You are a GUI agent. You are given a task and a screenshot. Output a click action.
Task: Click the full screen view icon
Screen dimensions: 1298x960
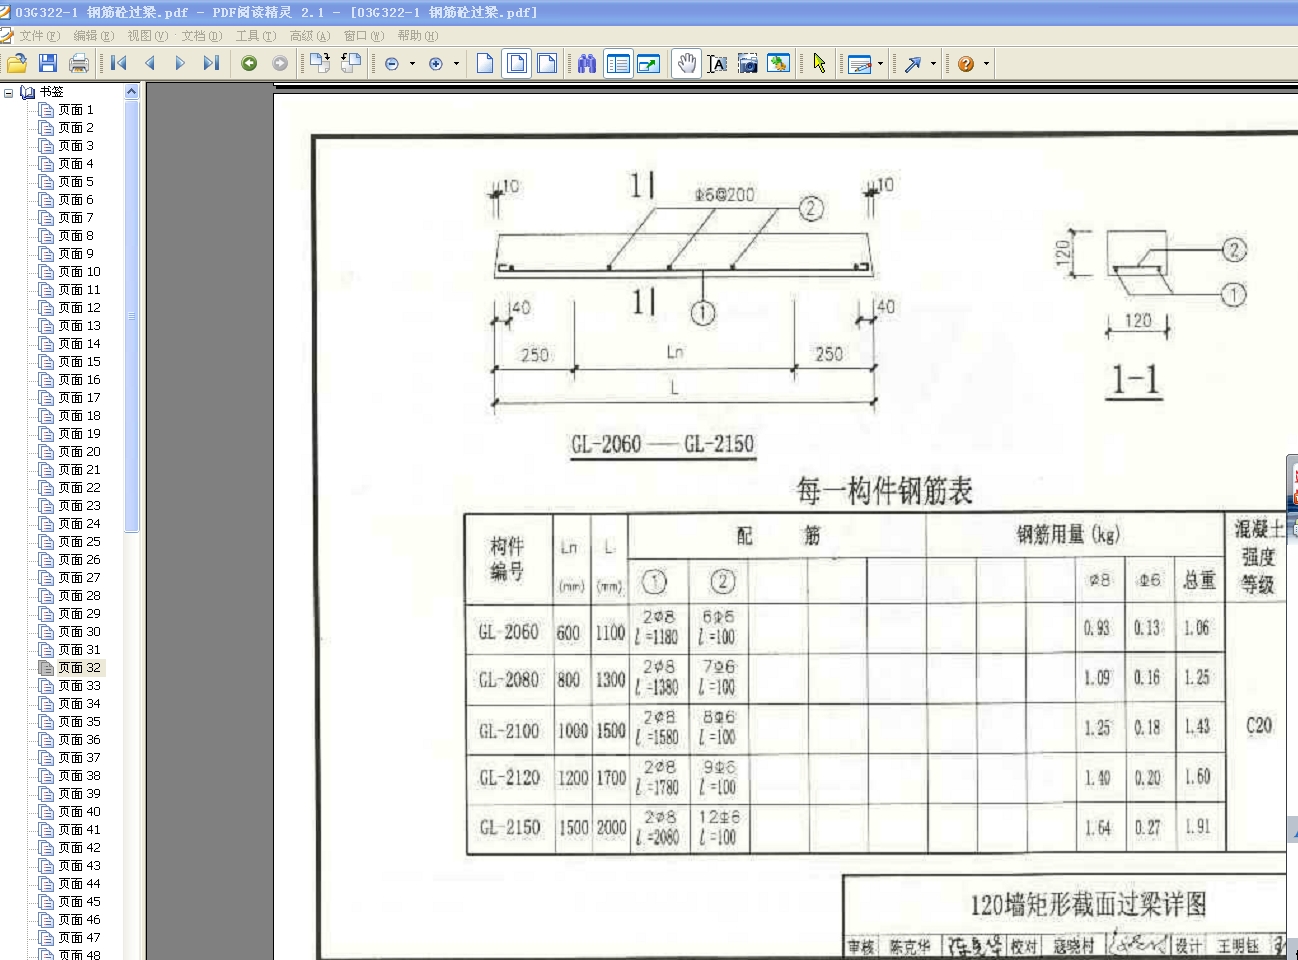click(x=649, y=64)
